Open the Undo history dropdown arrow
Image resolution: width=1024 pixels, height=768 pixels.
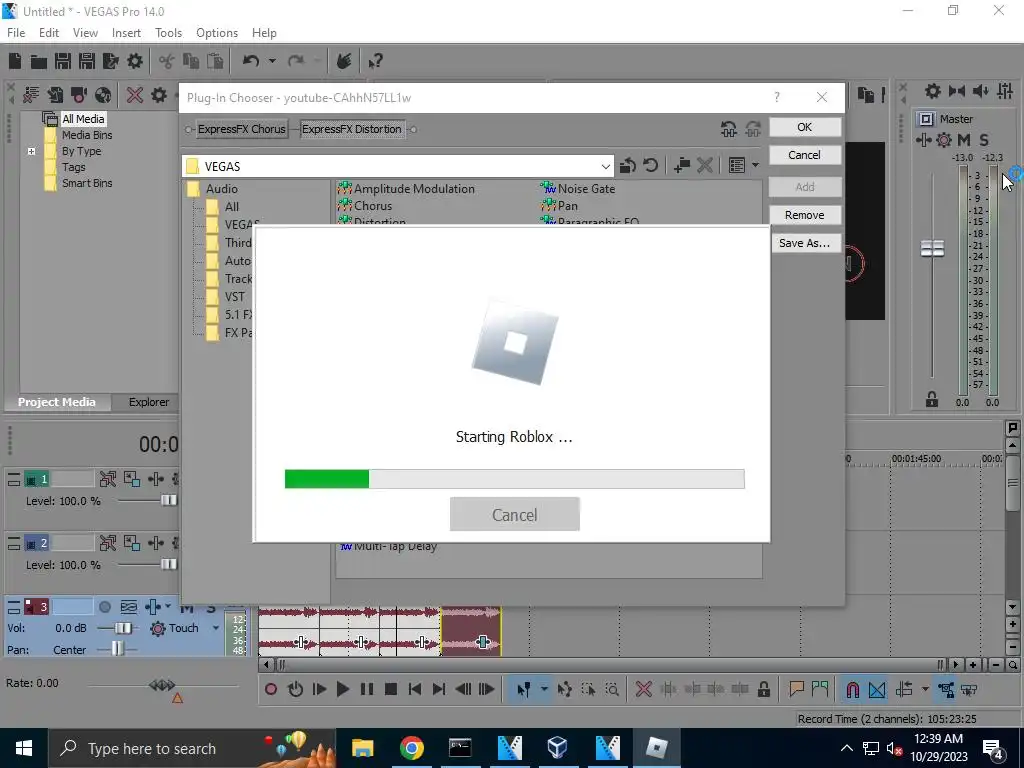coord(272,61)
